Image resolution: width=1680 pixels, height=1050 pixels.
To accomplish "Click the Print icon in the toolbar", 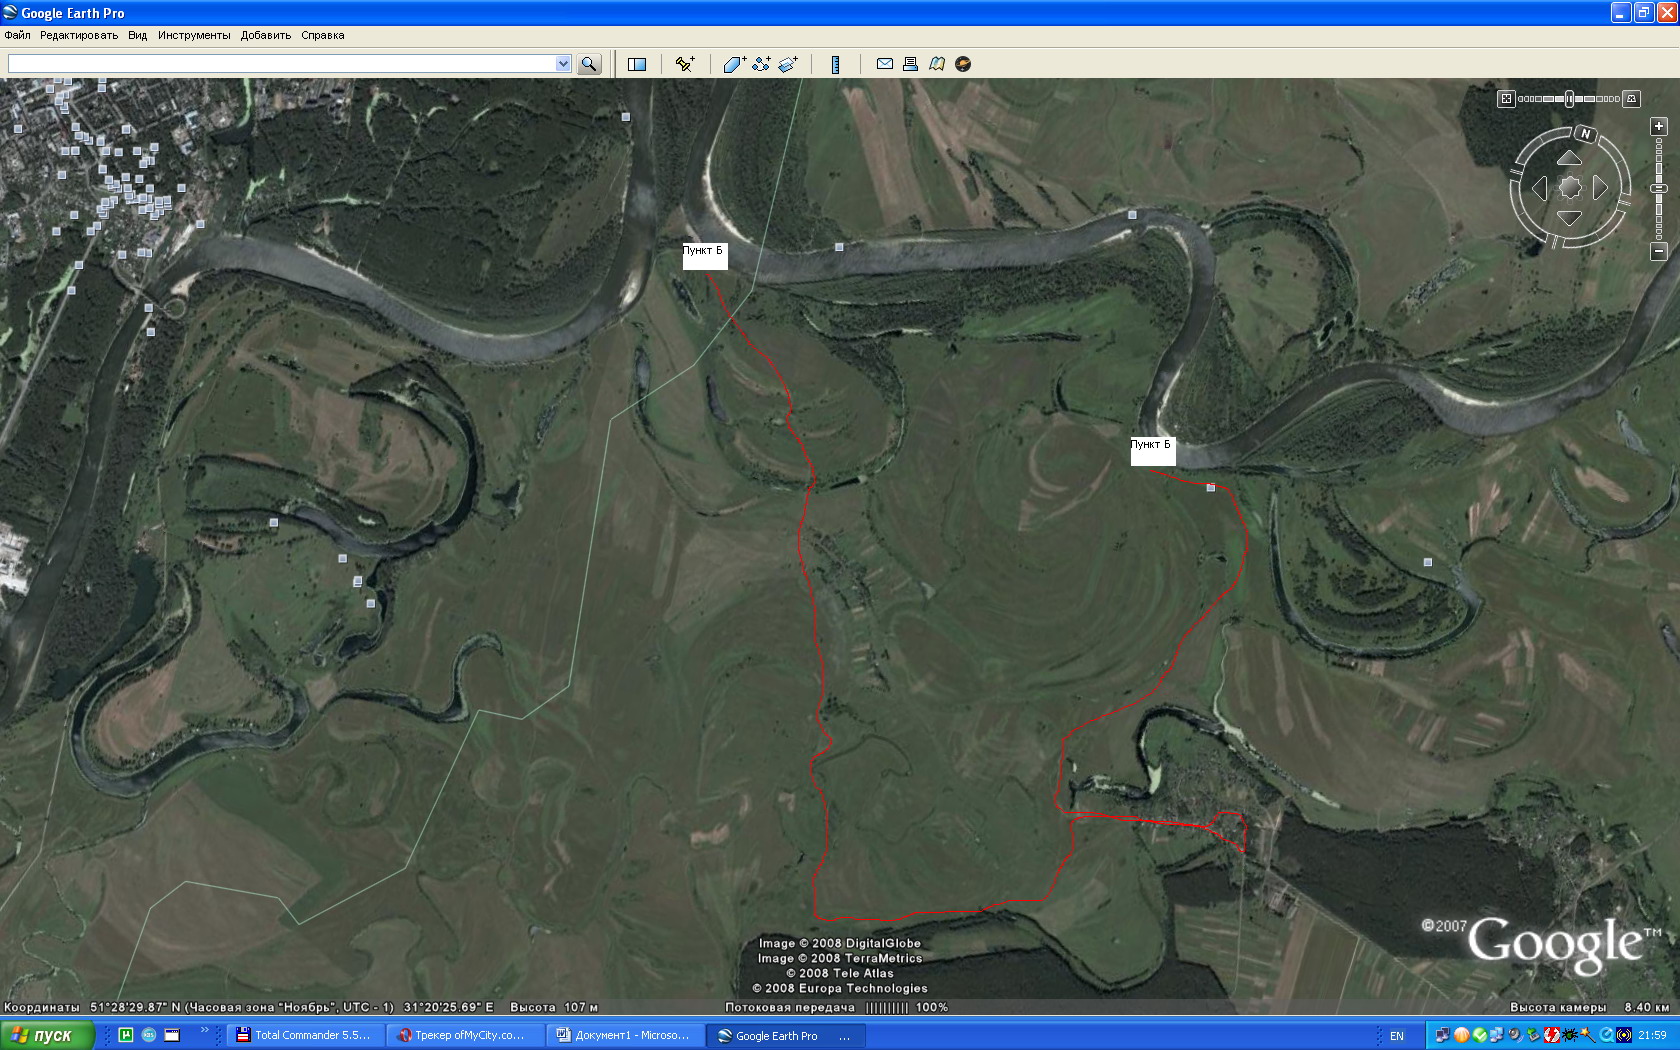I will tap(910, 64).
